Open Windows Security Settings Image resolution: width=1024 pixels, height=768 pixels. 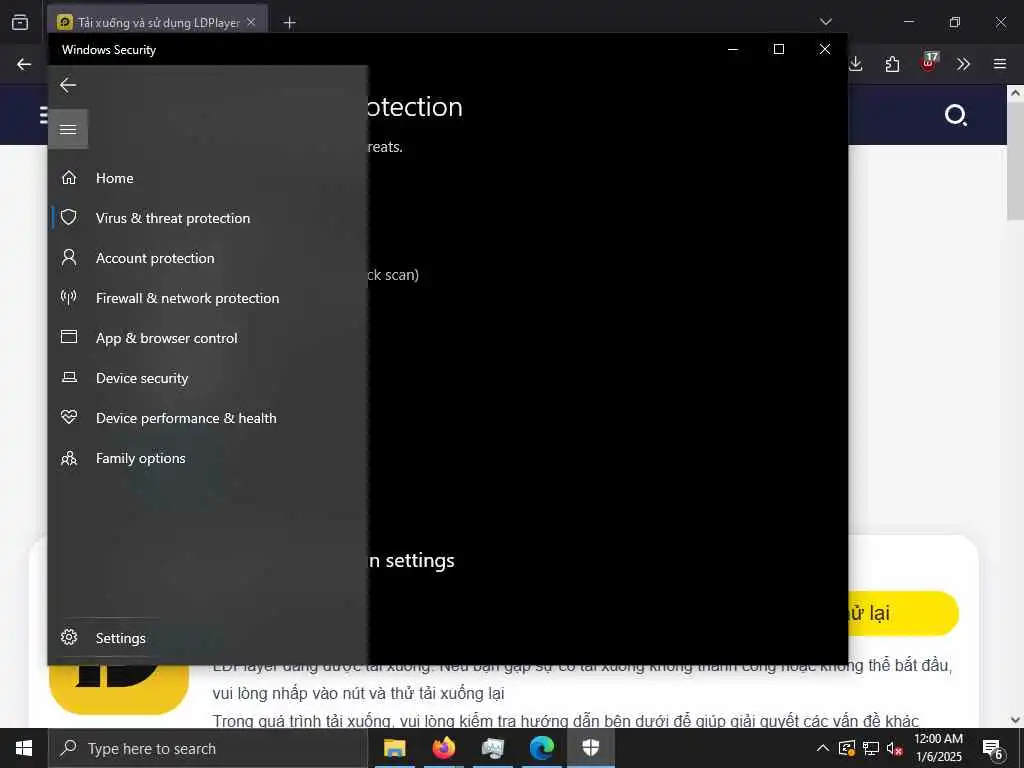click(208, 638)
